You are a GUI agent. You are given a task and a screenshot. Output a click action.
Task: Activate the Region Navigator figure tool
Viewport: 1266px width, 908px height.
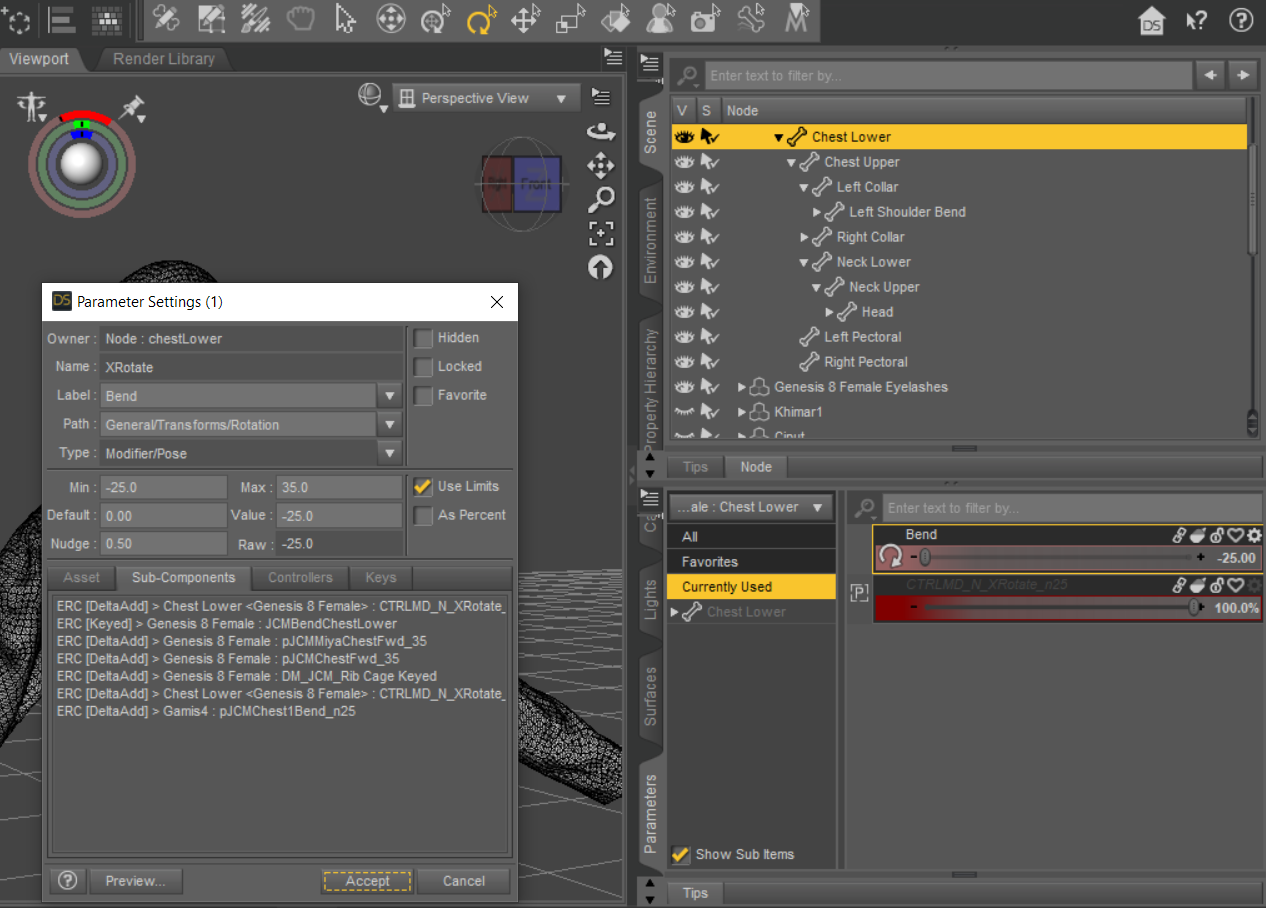pos(660,20)
